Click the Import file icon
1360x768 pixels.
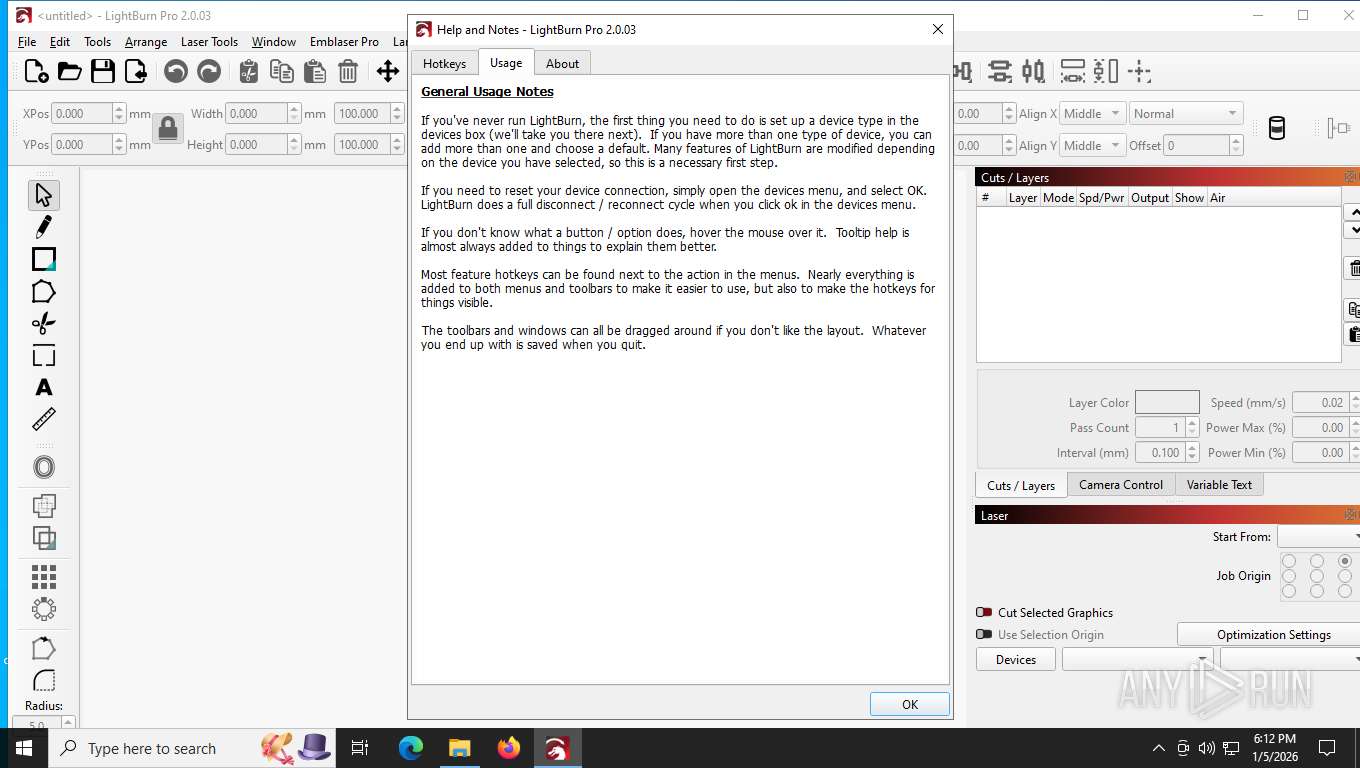tap(136, 71)
